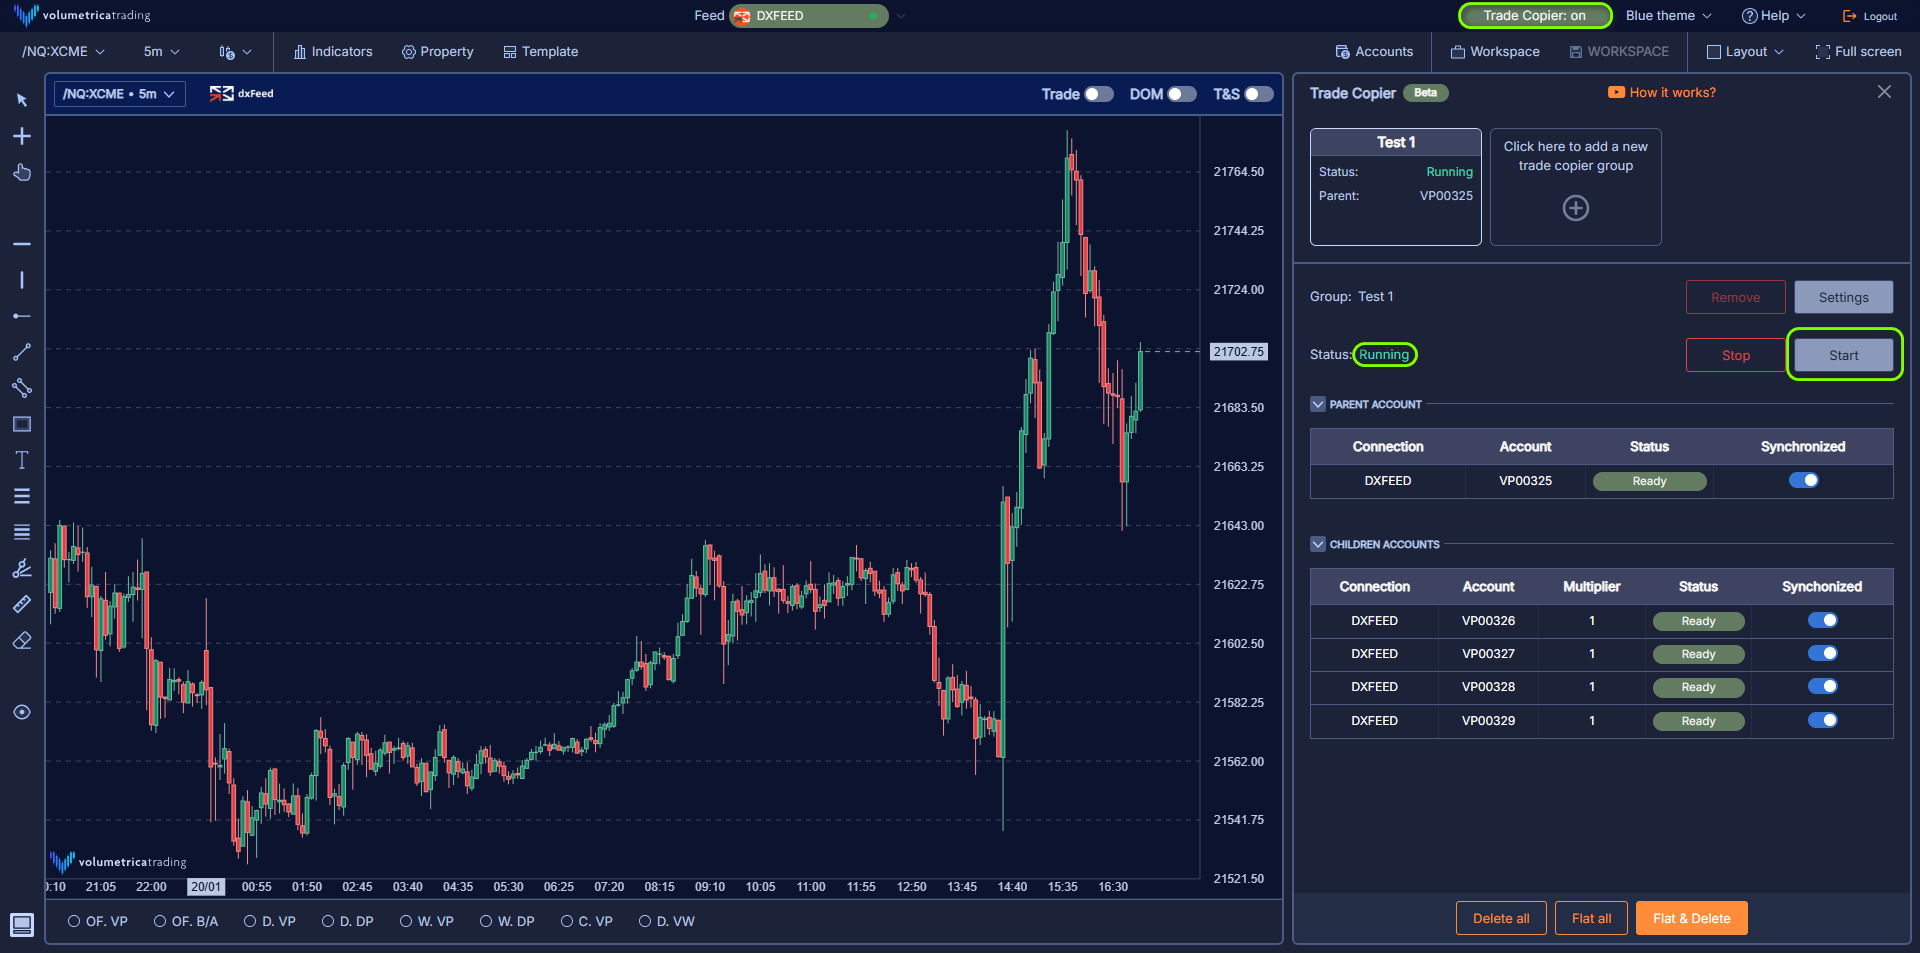Open the Template menu
The image size is (1920, 953).
click(540, 52)
